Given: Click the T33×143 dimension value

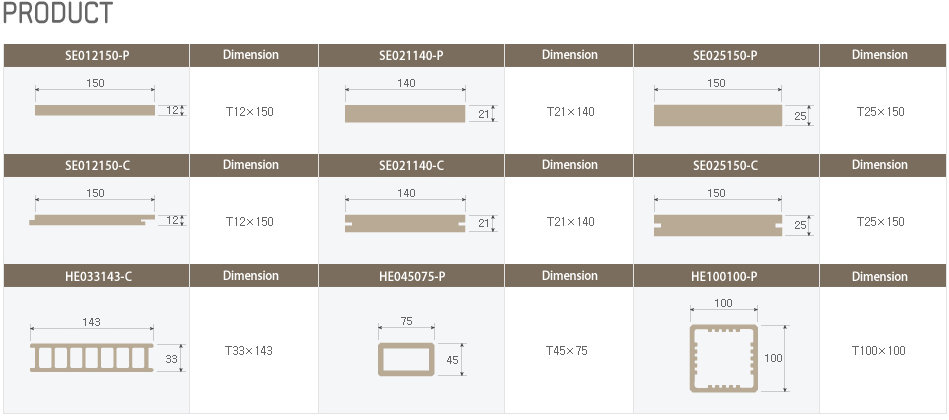Looking at the screenshot, I should click(x=249, y=351).
